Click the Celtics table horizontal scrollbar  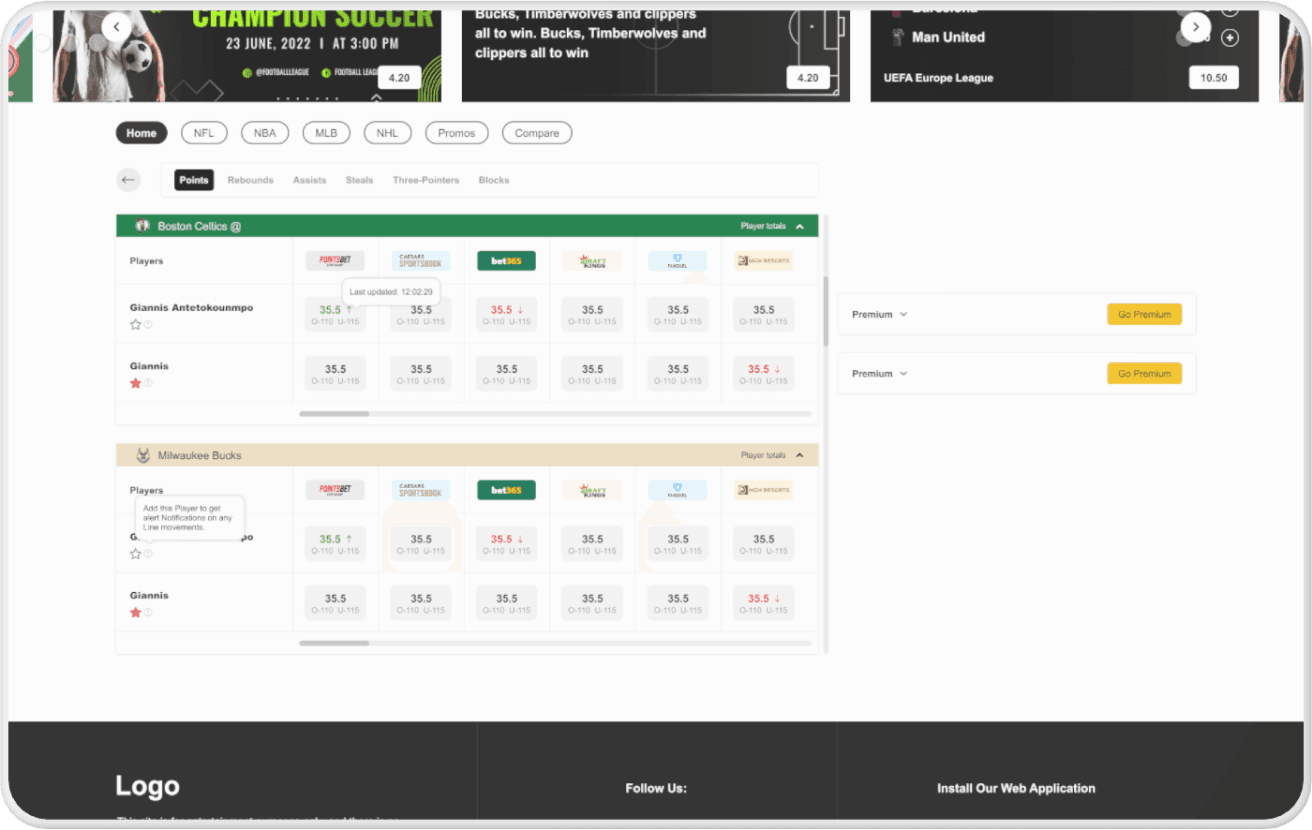(334, 413)
